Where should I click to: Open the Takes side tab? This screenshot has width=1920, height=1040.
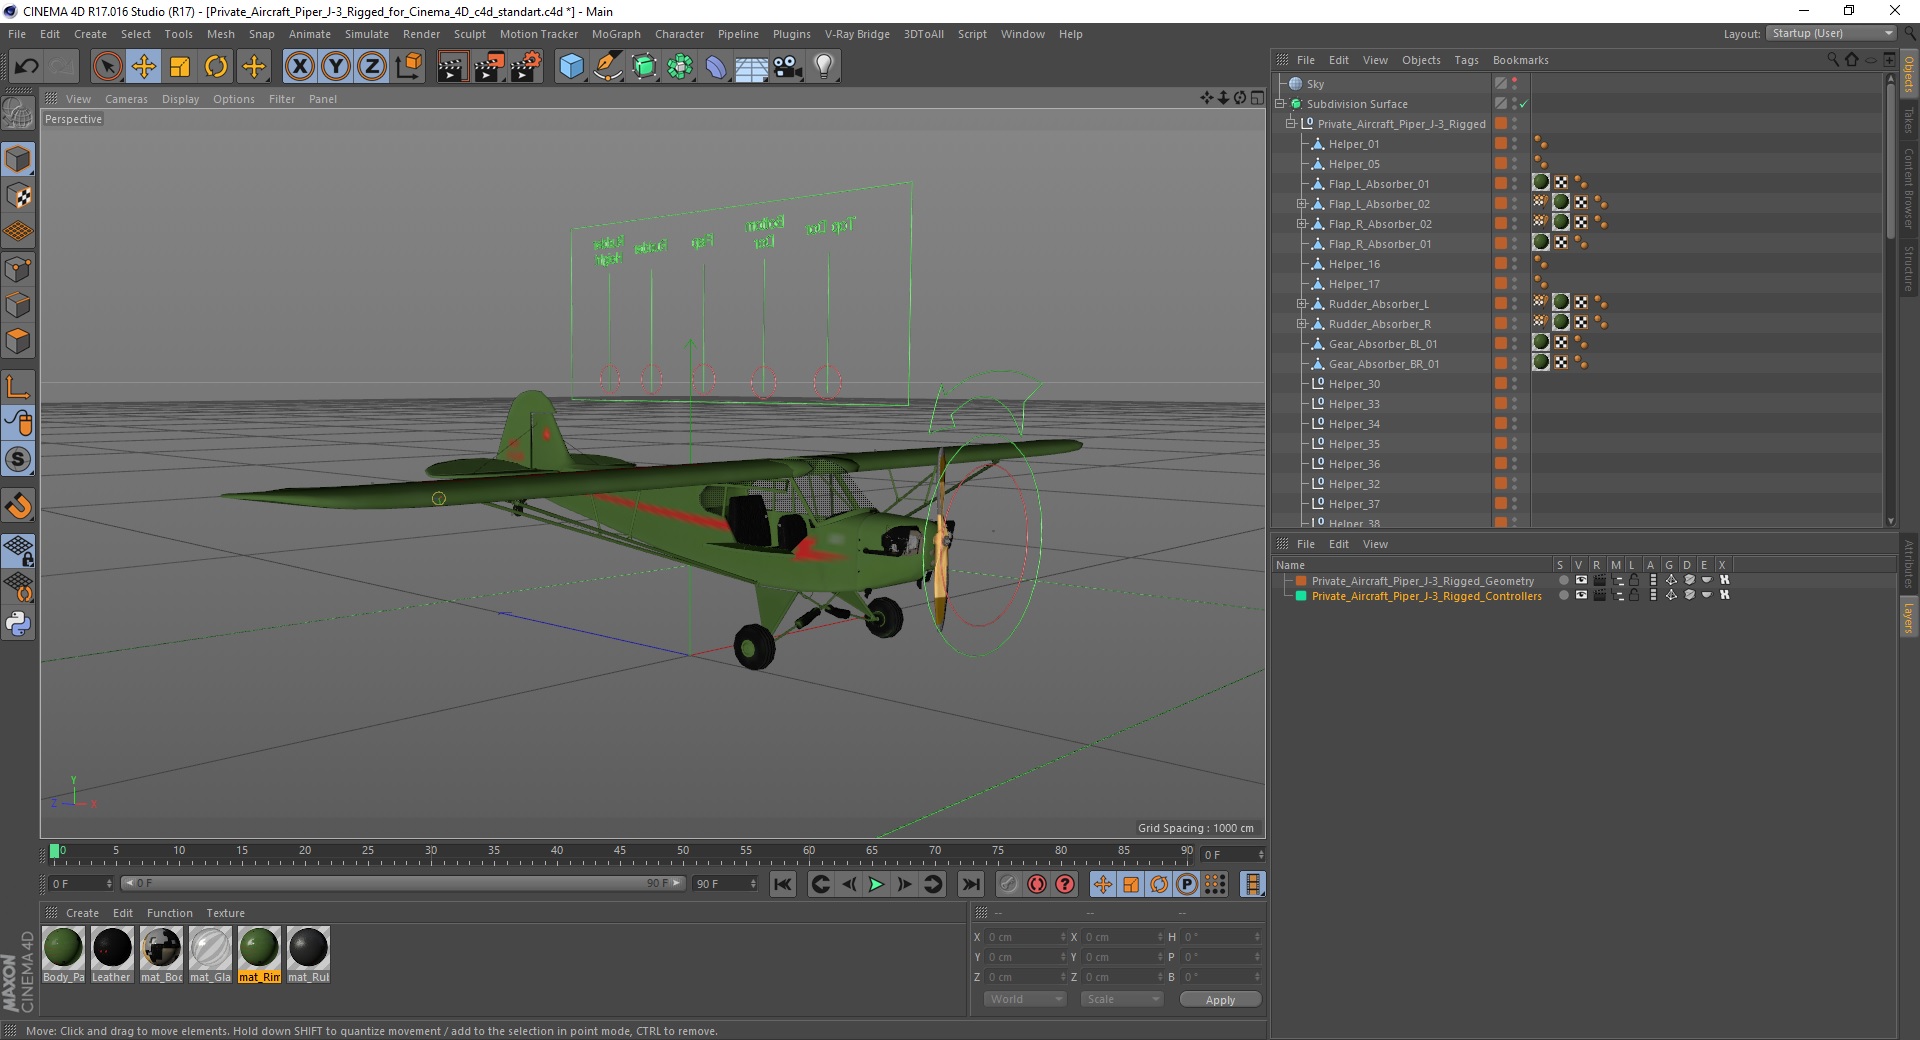(1908, 120)
